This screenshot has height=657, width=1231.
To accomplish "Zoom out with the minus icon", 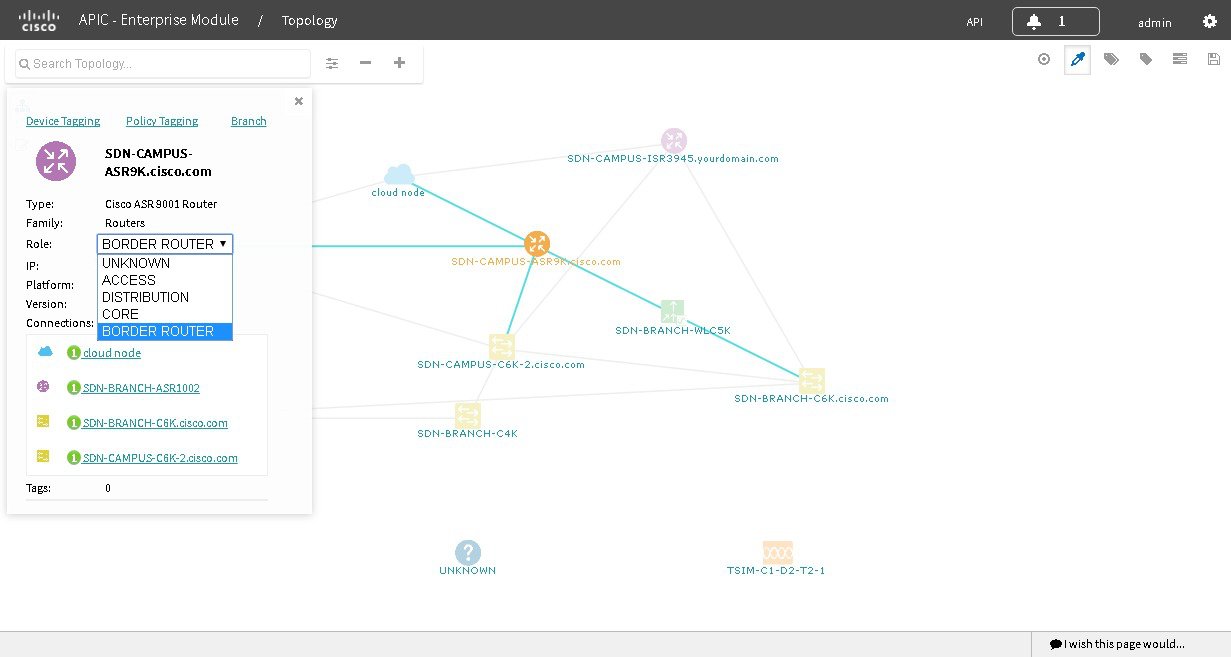I will pos(366,63).
